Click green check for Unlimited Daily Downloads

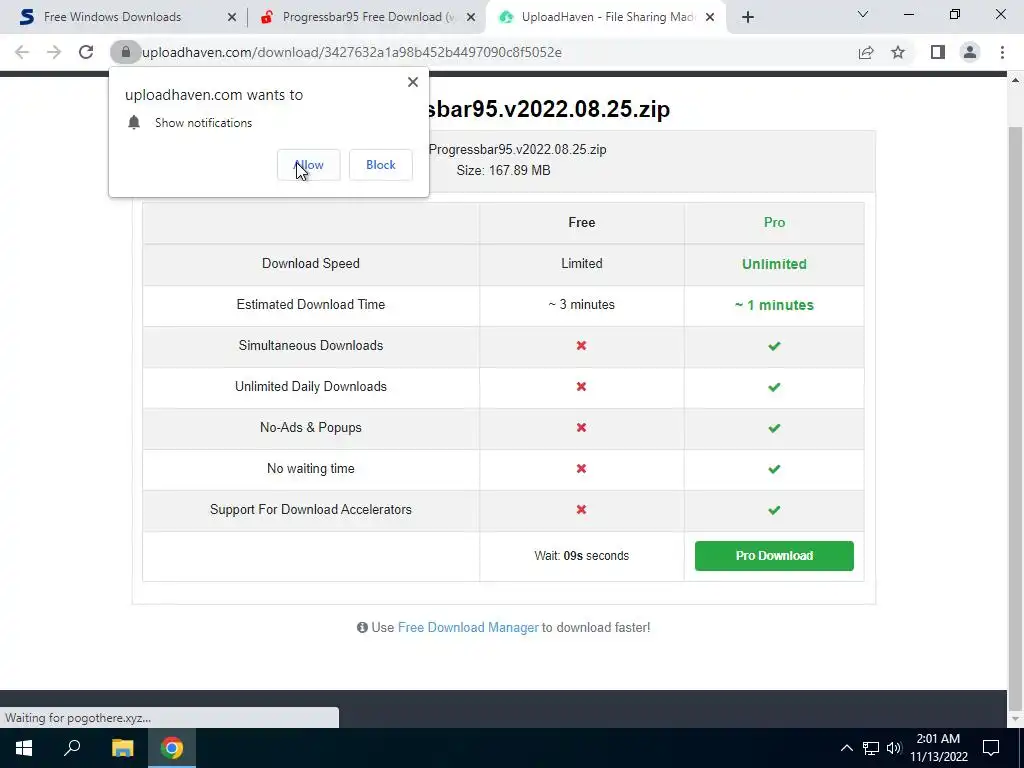(x=775, y=387)
